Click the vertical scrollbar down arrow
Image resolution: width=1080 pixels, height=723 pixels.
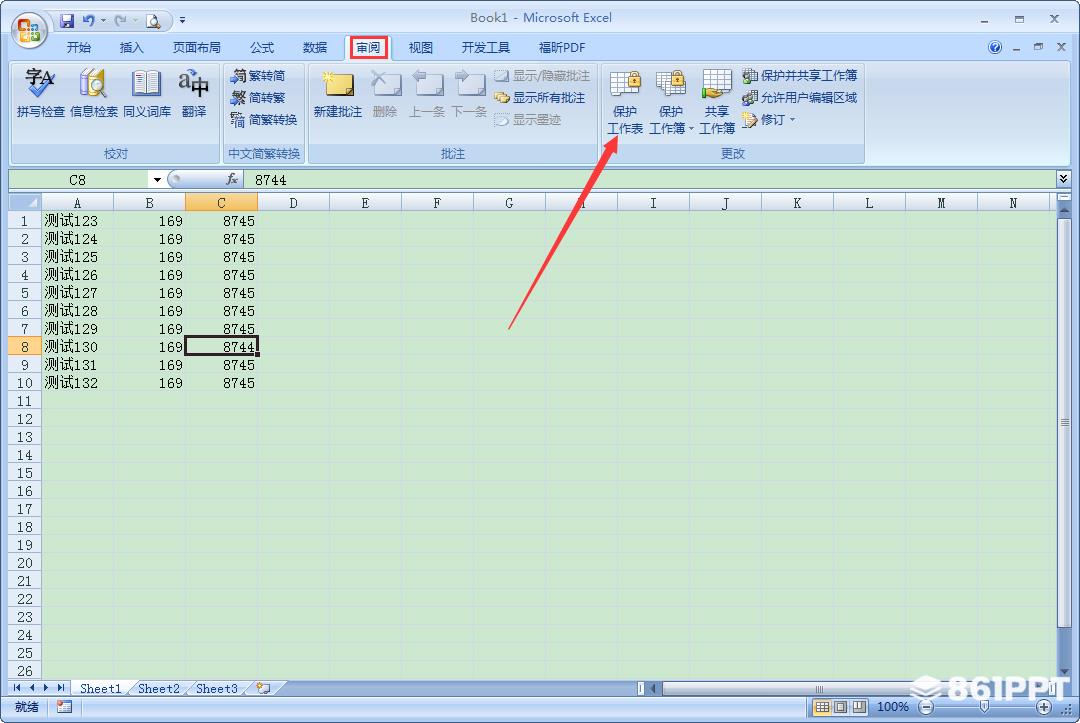tap(1064, 672)
